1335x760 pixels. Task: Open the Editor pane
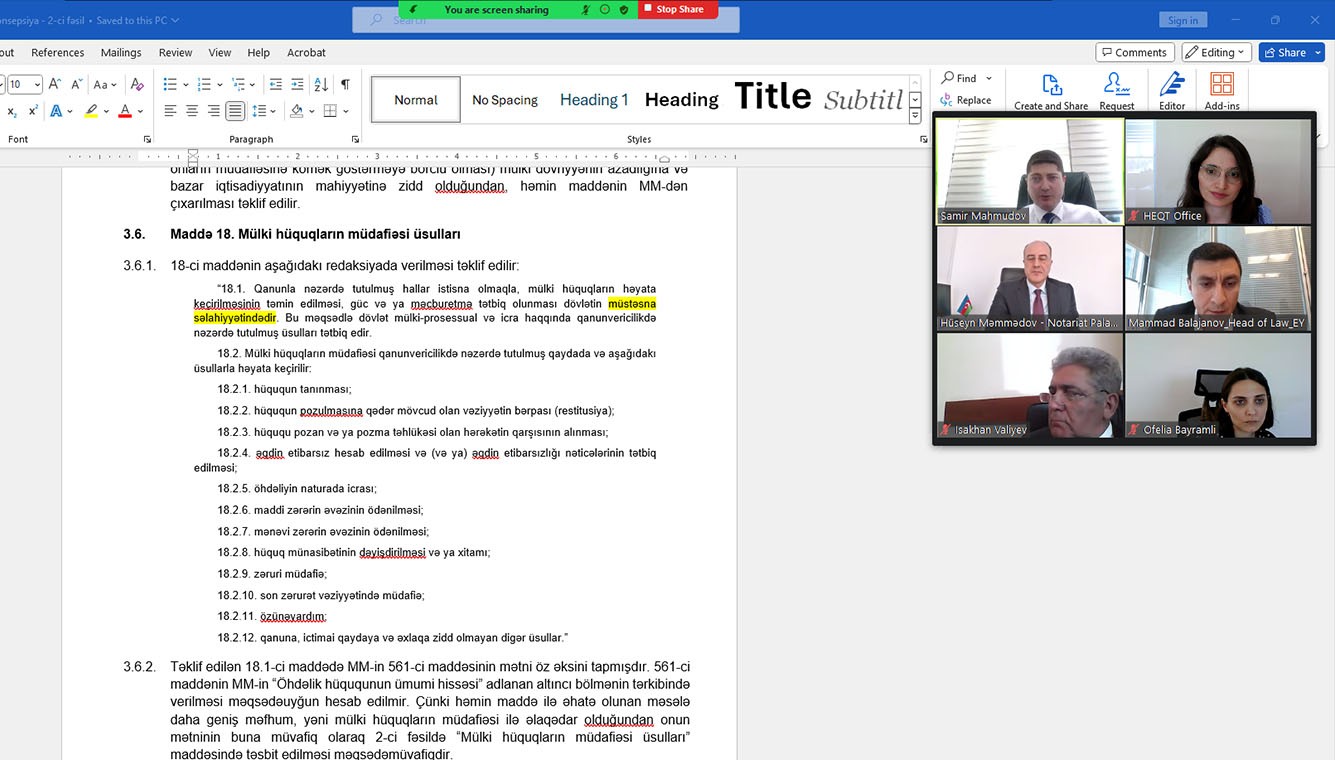1172,92
